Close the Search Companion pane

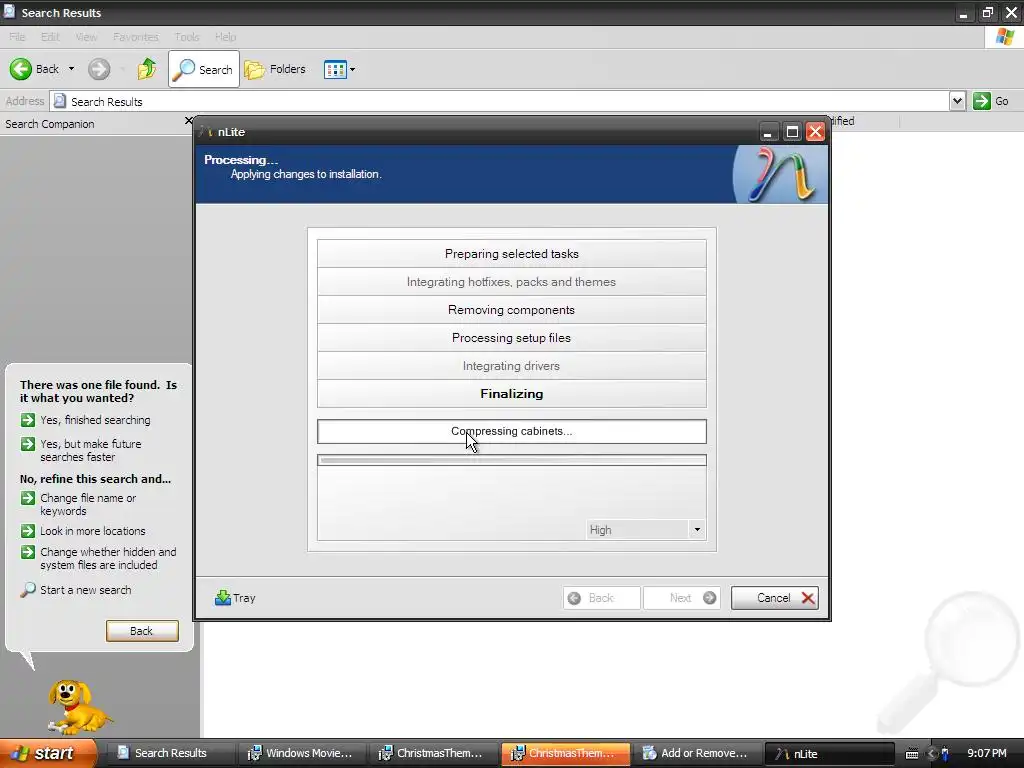(x=189, y=121)
